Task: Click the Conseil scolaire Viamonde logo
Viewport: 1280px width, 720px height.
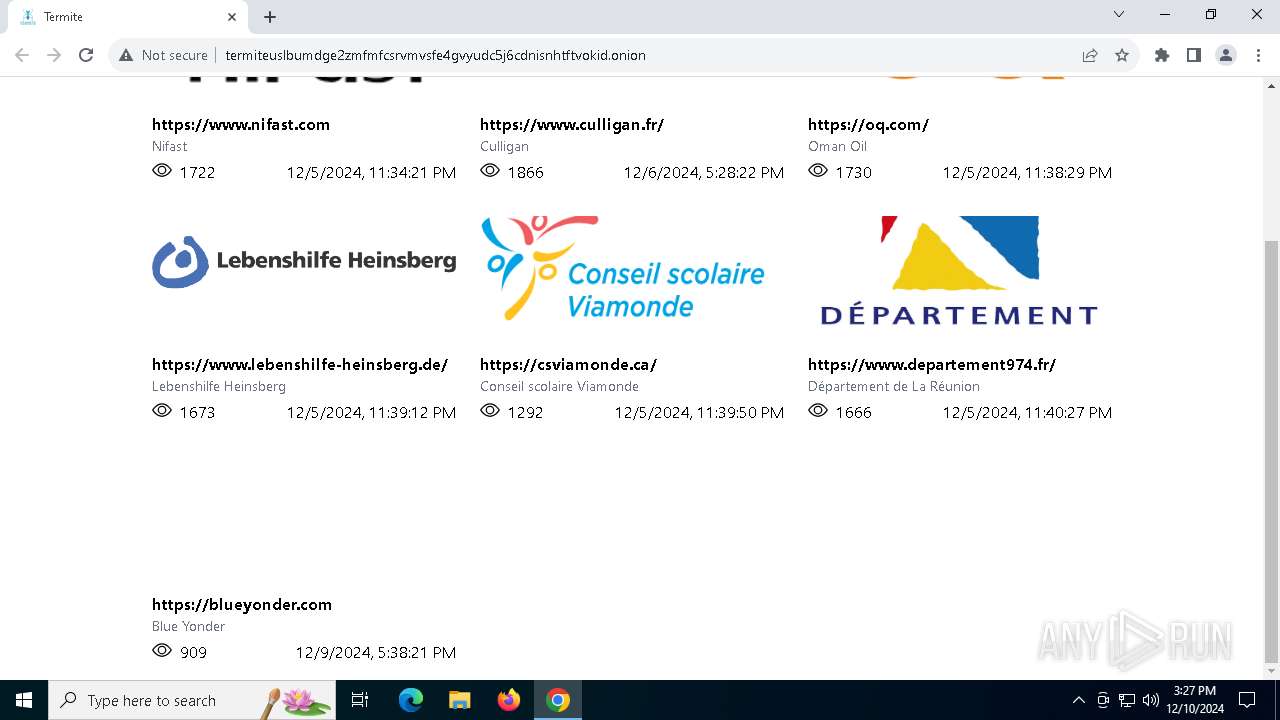Action: click(x=622, y=268)
